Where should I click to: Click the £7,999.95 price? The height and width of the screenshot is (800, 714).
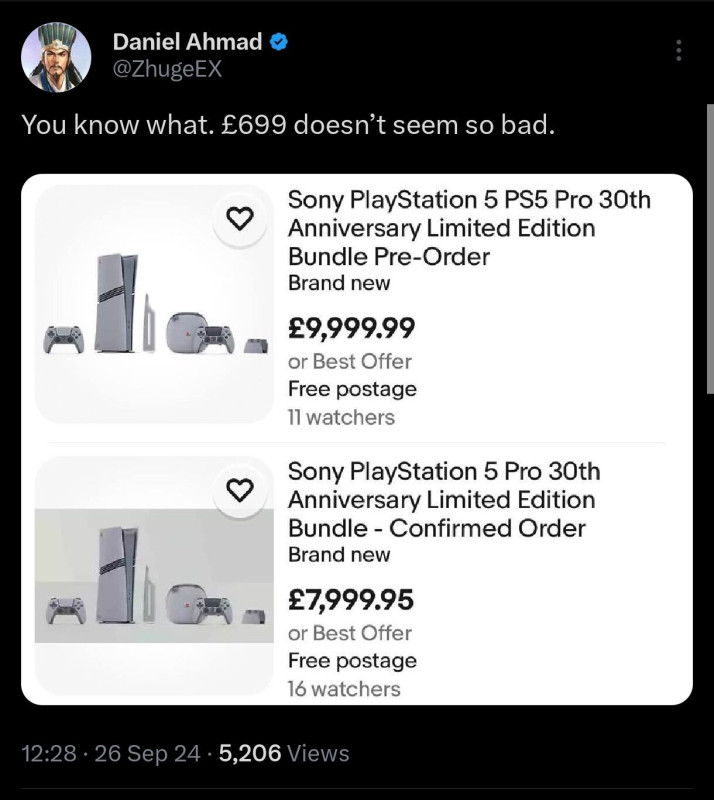(x=350, y=600)
